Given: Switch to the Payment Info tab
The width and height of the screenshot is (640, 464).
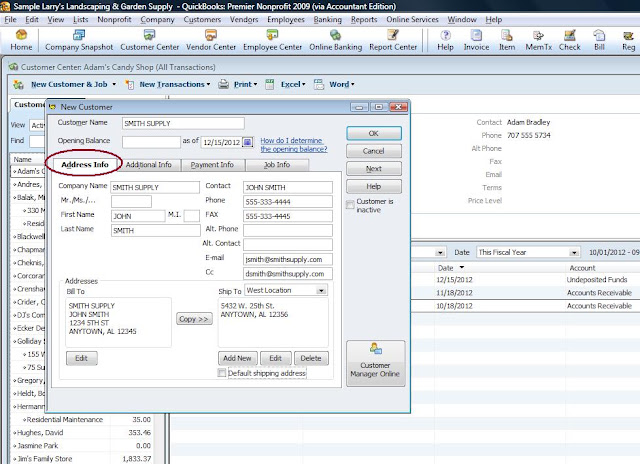Looking at the screenshot, I should coord(212,165).
